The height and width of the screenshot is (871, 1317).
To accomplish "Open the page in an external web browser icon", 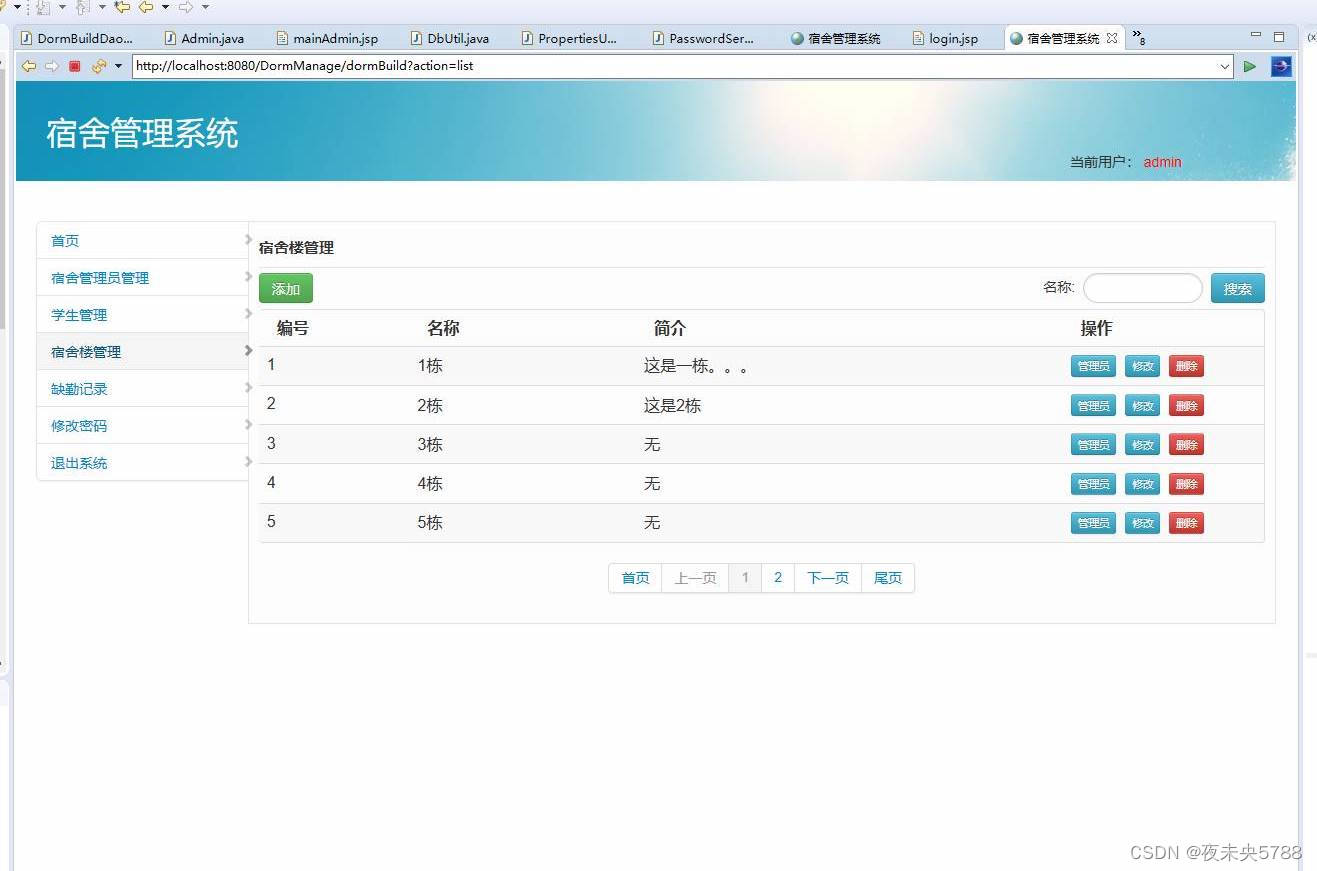I will tap(1282, 66).
